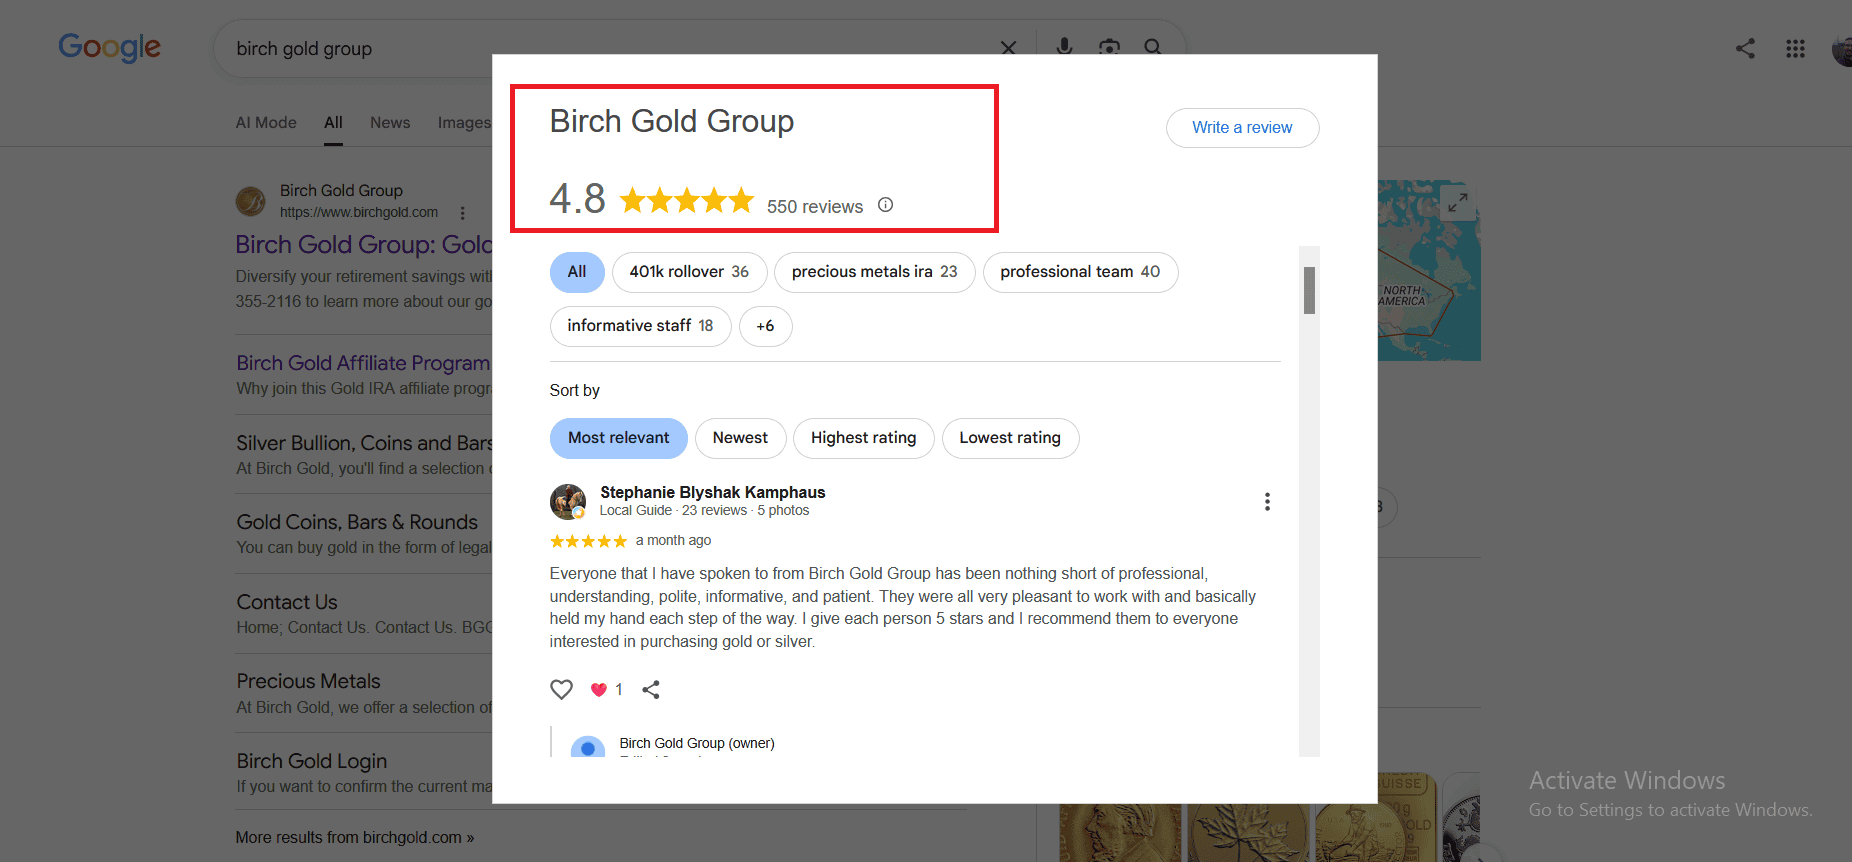This screenshot has width=1852, height=862.
Task: Filter reviews by precious metals ira
Action: tap(874, 272)
